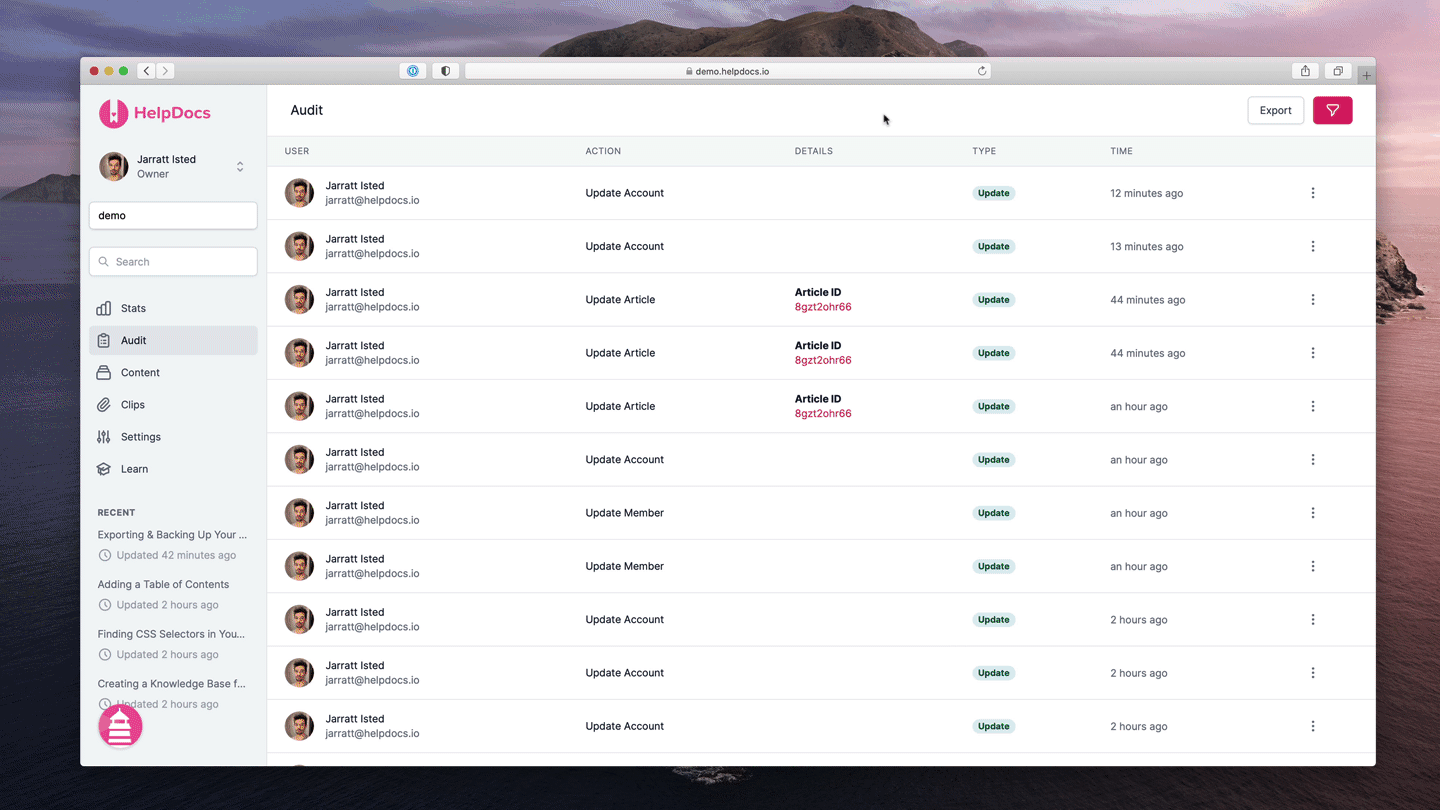Open recent article Exporting & Backing Up

point(172,534)
